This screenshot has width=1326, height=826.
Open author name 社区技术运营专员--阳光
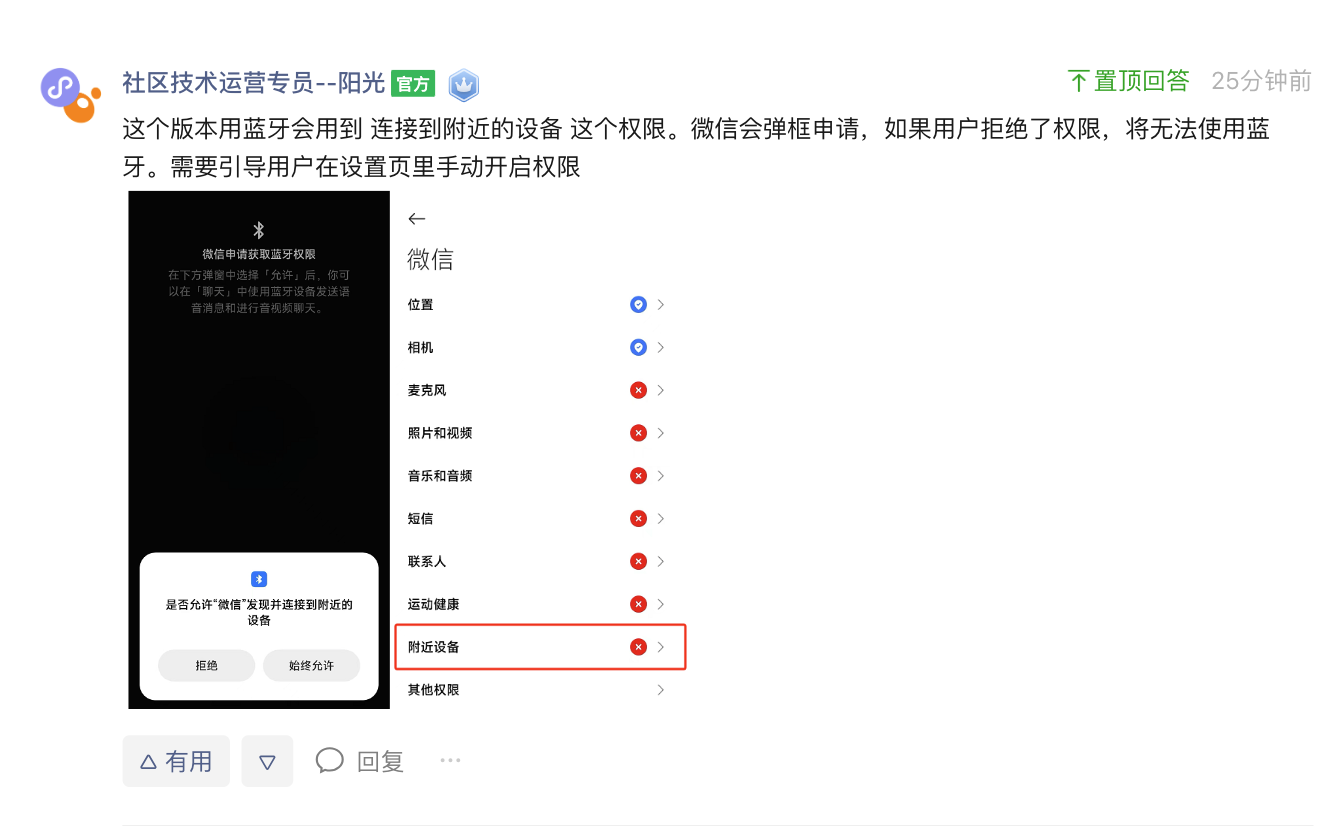coord(254,83)
